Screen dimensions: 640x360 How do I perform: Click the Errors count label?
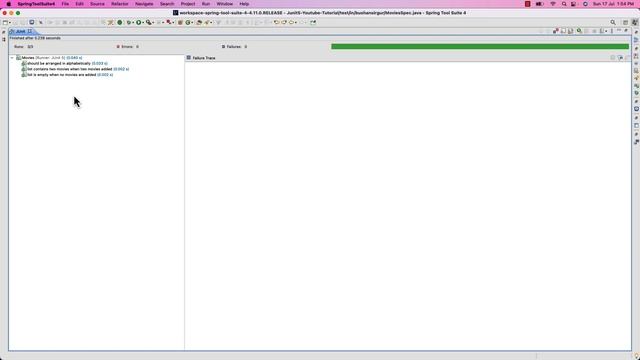(x=128, y=47)
